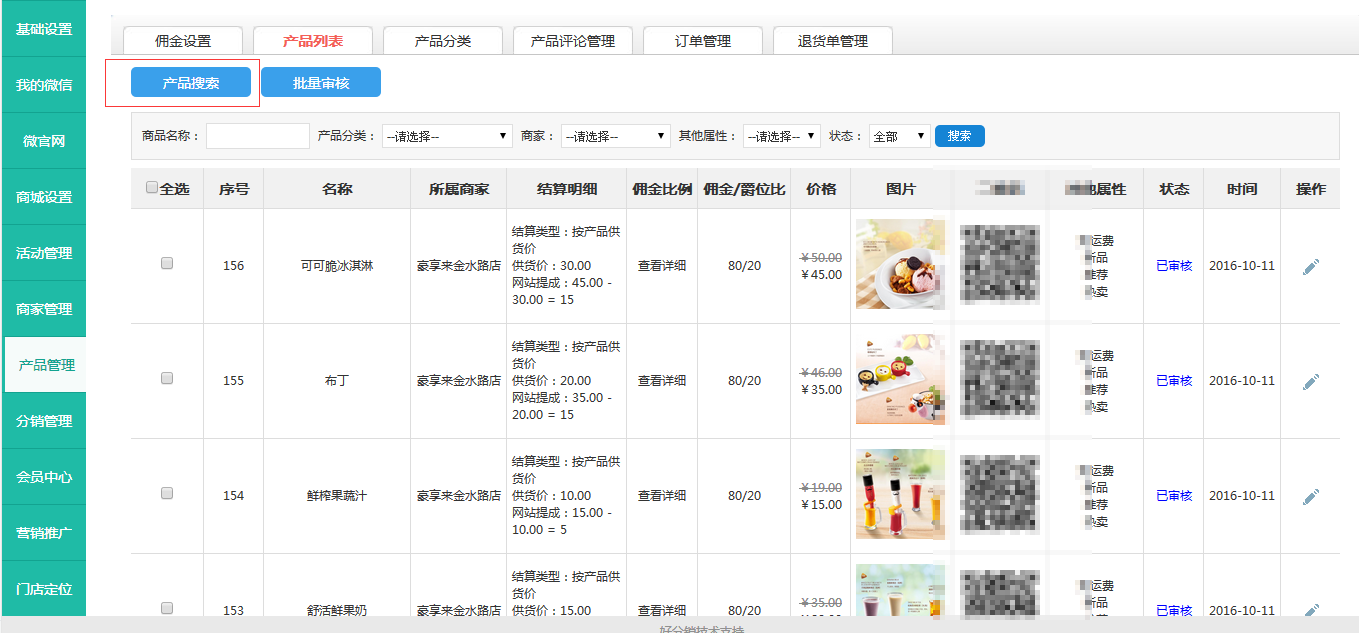Click the 批量审核 button
Viewport: 1359px width, 633px height.
click(321, 83)
